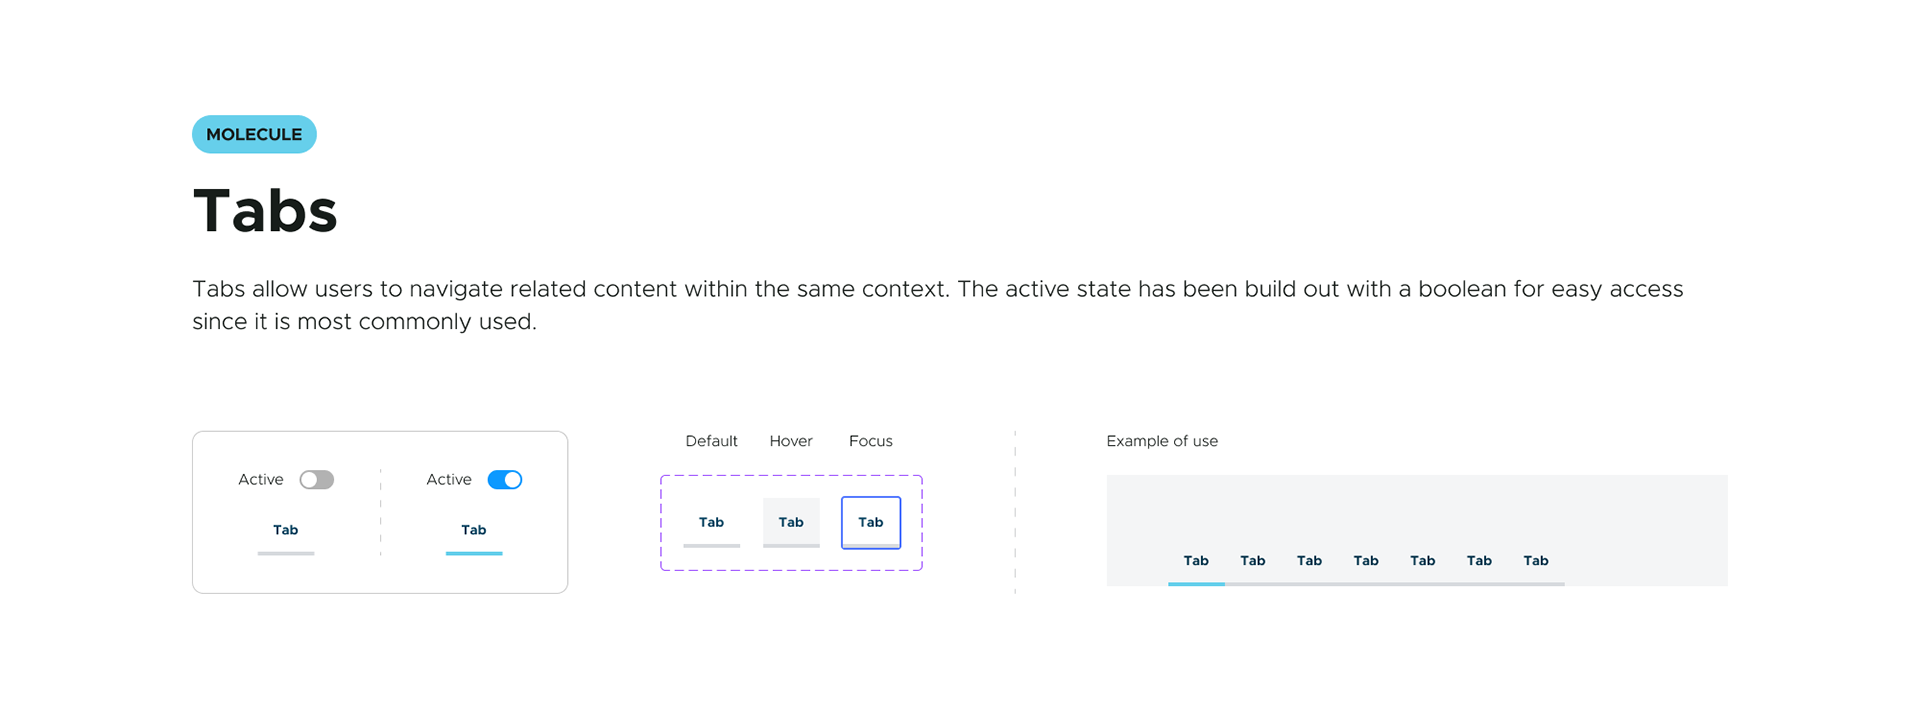Screen dimensions: 1920x709
Task: Click the Tab in the Default state
Action: [711, 523]
